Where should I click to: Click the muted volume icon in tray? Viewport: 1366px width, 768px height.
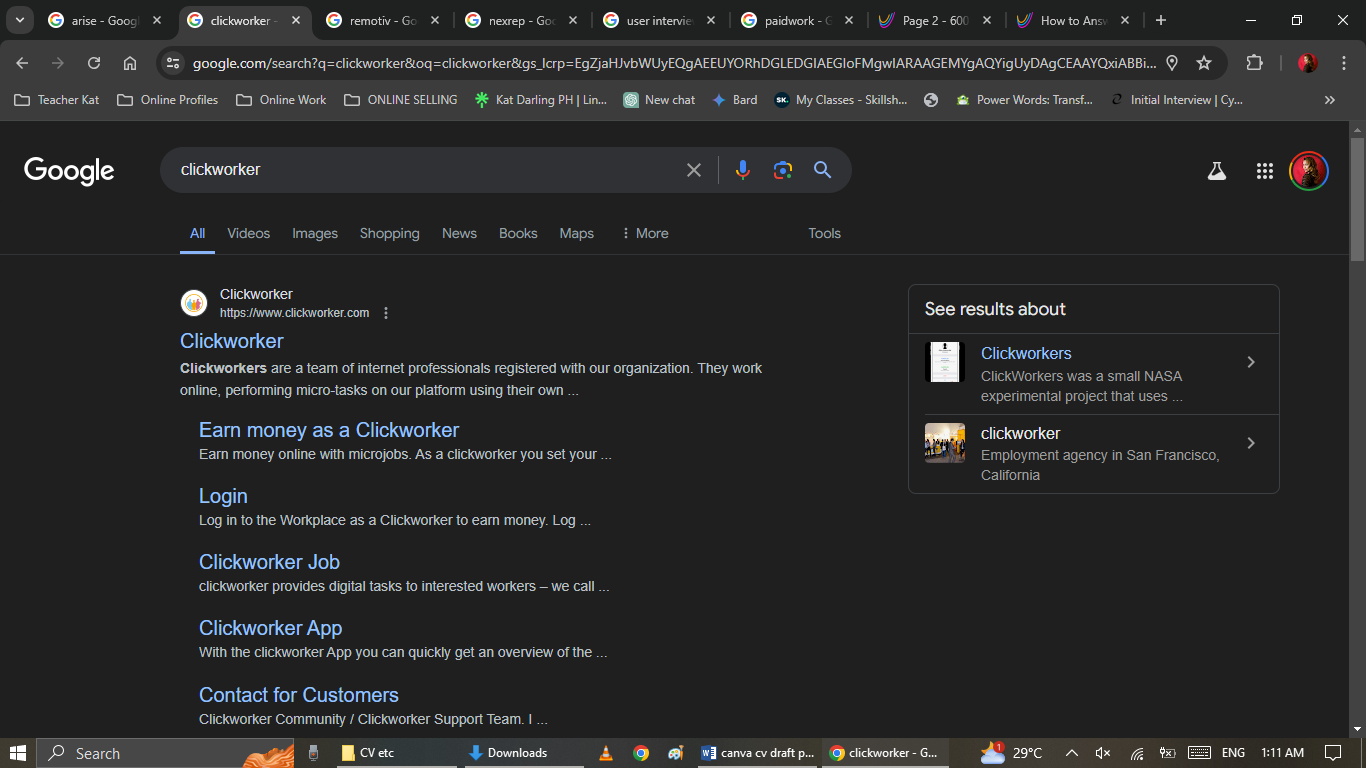(1103, 753)
